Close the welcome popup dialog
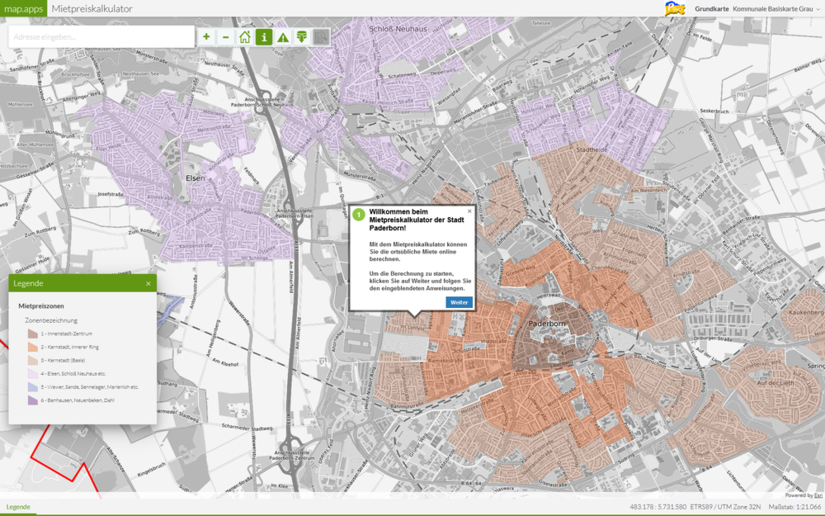Viewport: 825px width, 516px height. (470, 211)
